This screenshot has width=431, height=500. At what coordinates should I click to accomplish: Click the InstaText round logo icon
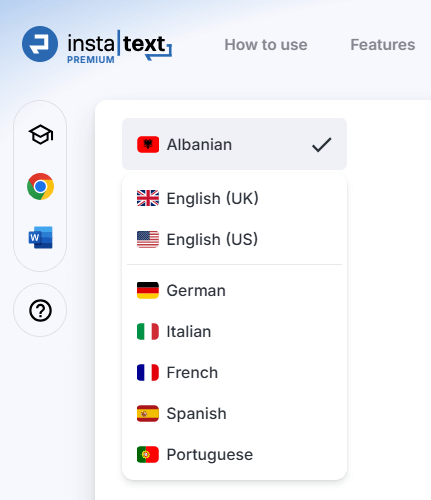[x=40, y=44]
